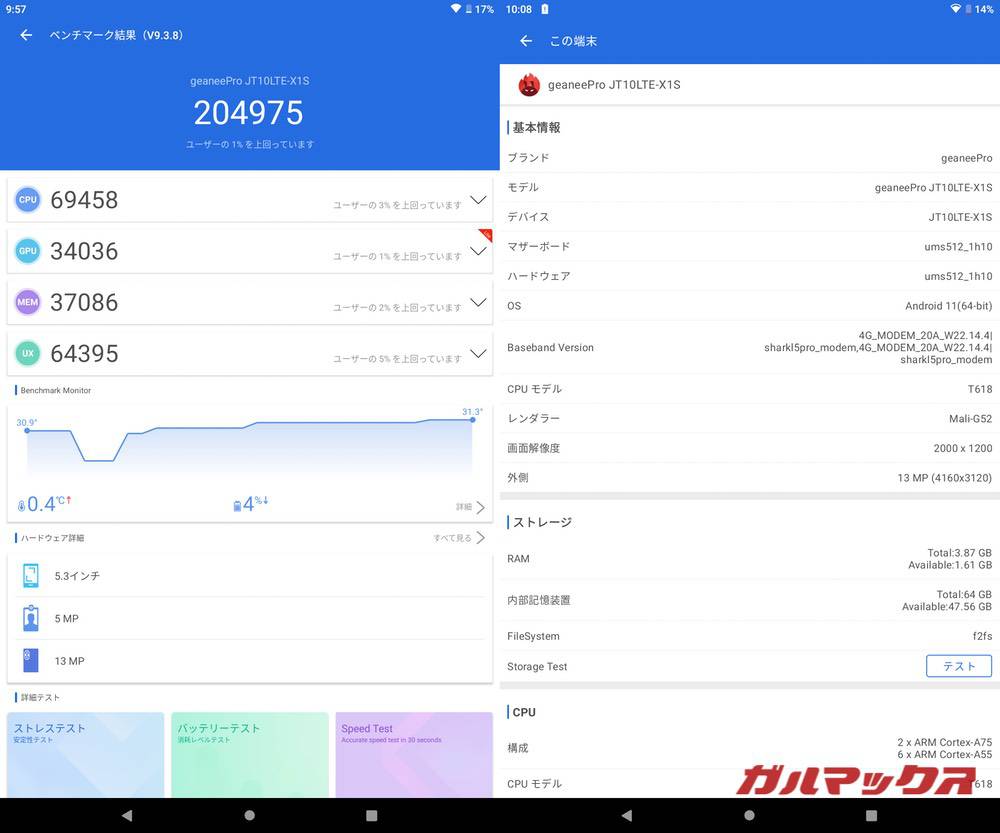The image size is (1000, 833).
Task: Tap the back arrow on ベンチマーク結果 screen
Action: tap(24, 35)
